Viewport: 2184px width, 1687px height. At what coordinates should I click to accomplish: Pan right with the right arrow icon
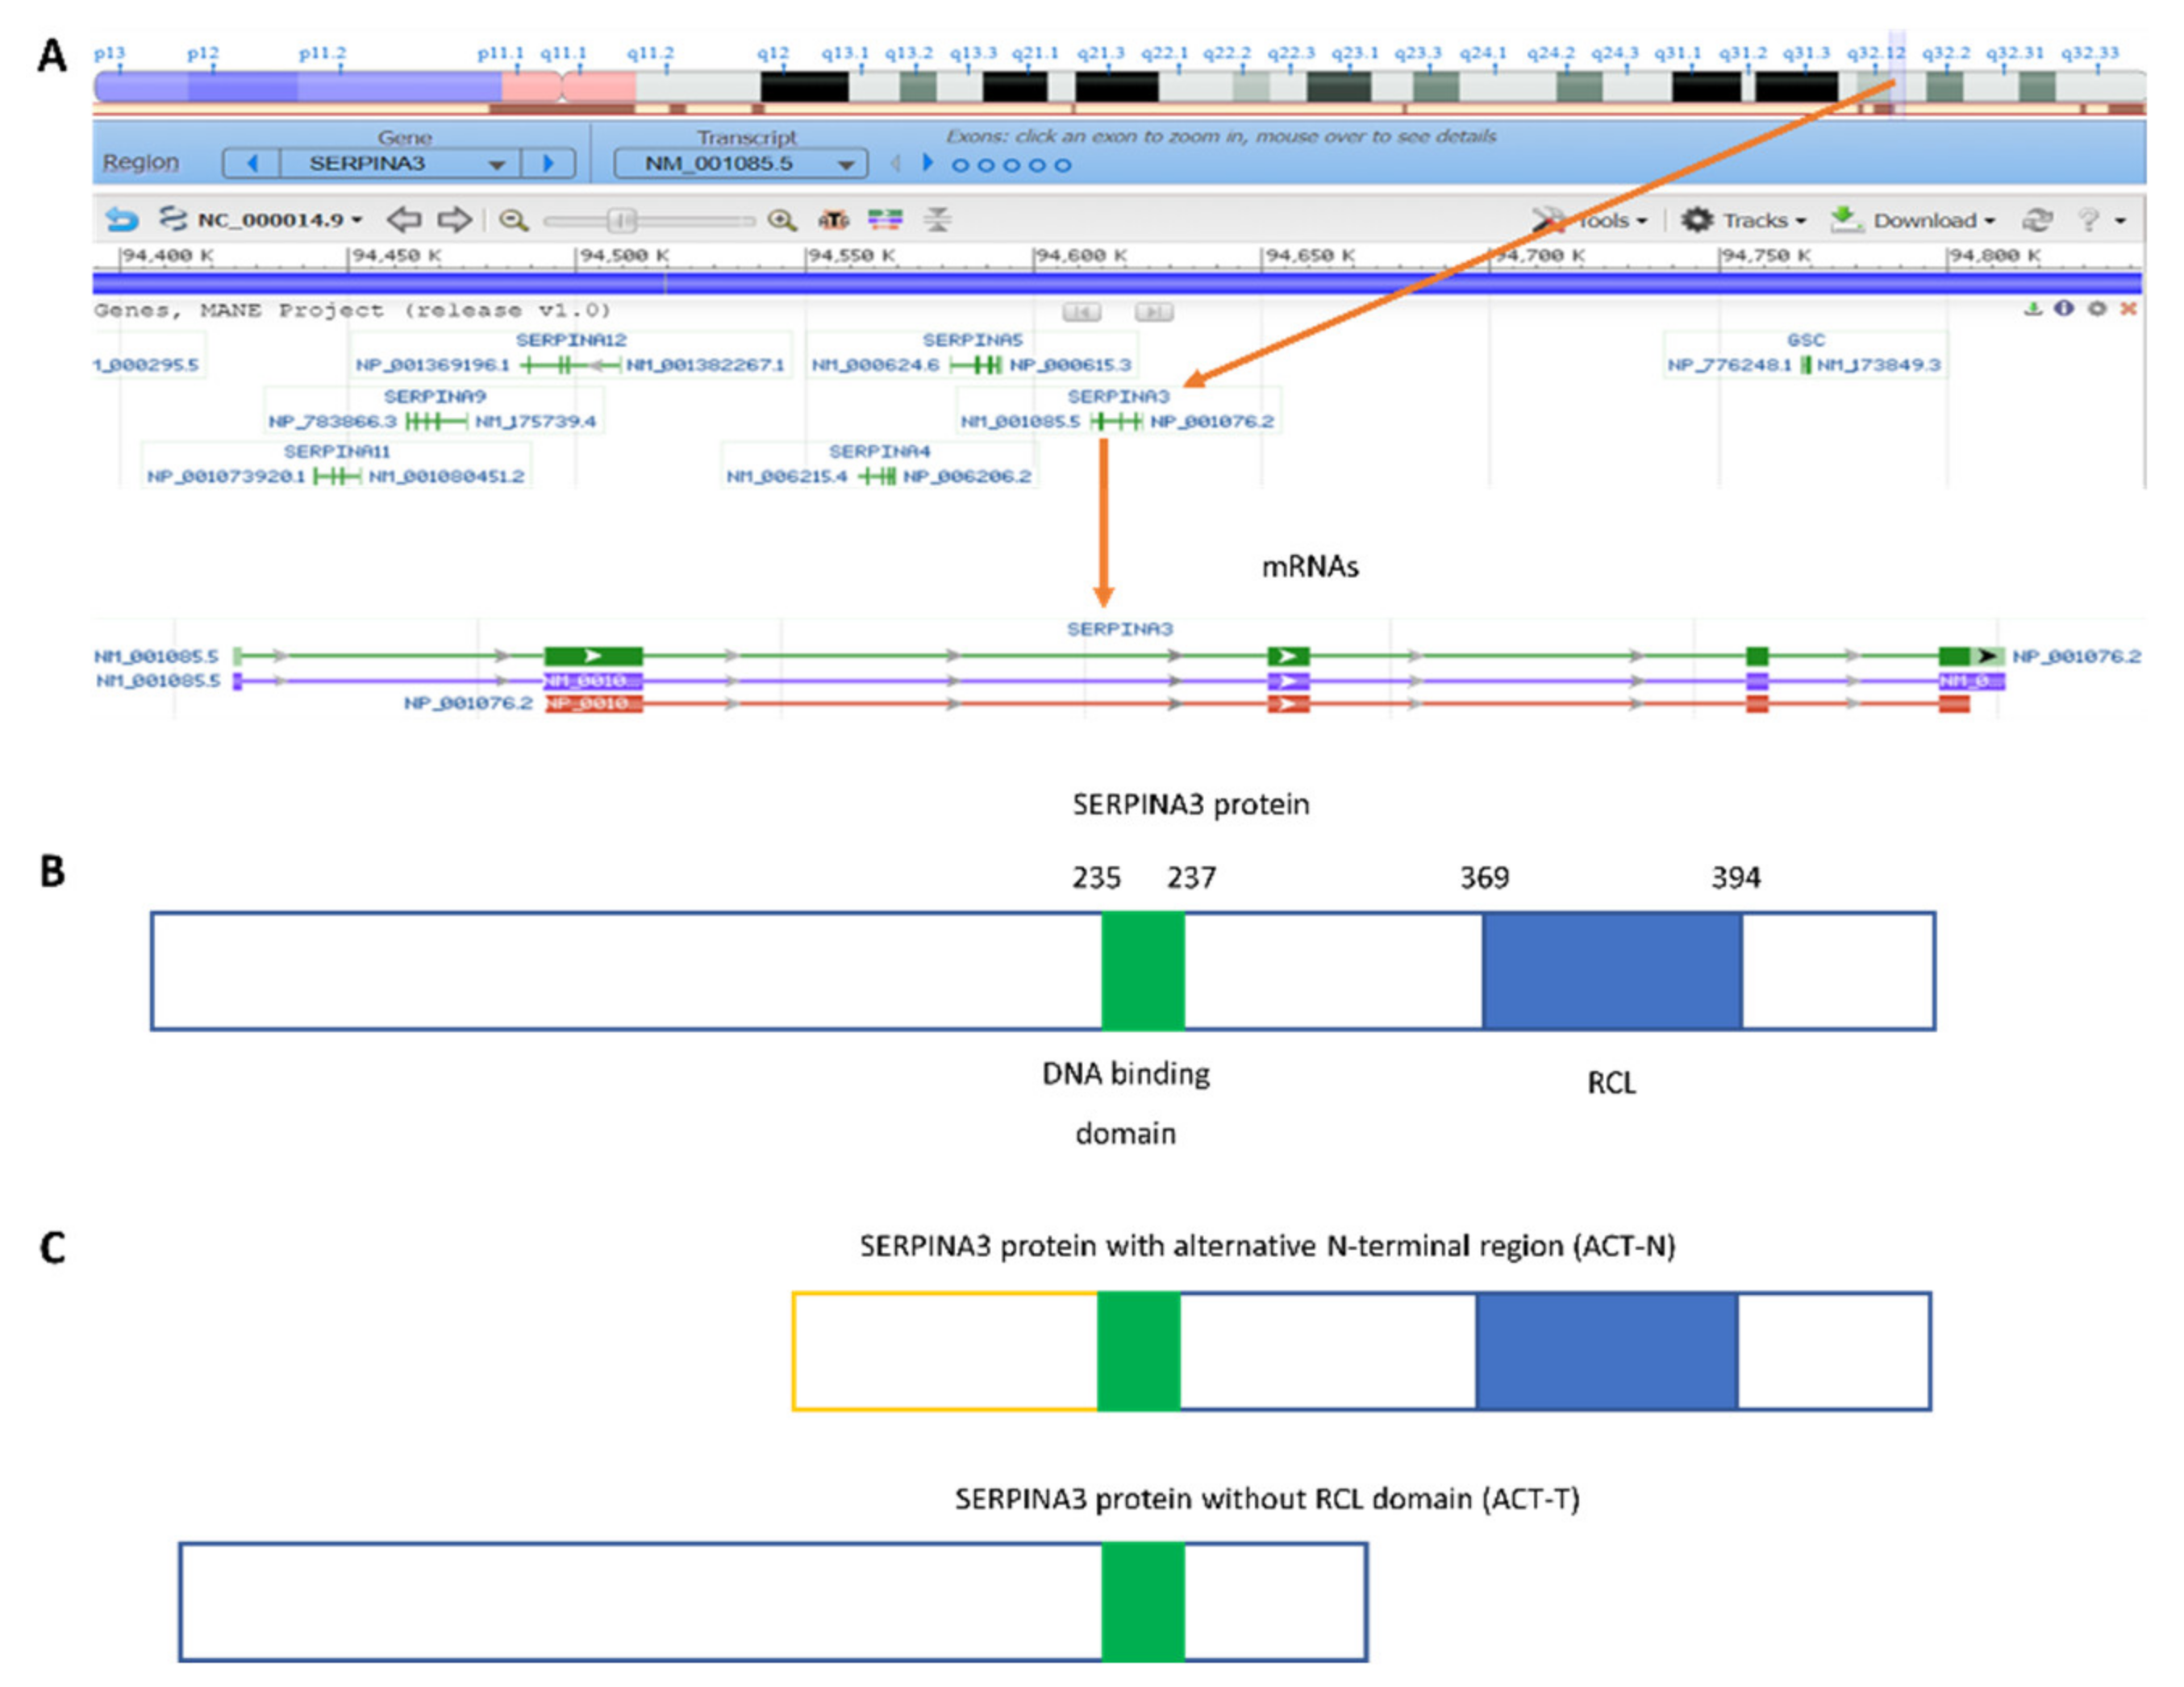[454, 219]
